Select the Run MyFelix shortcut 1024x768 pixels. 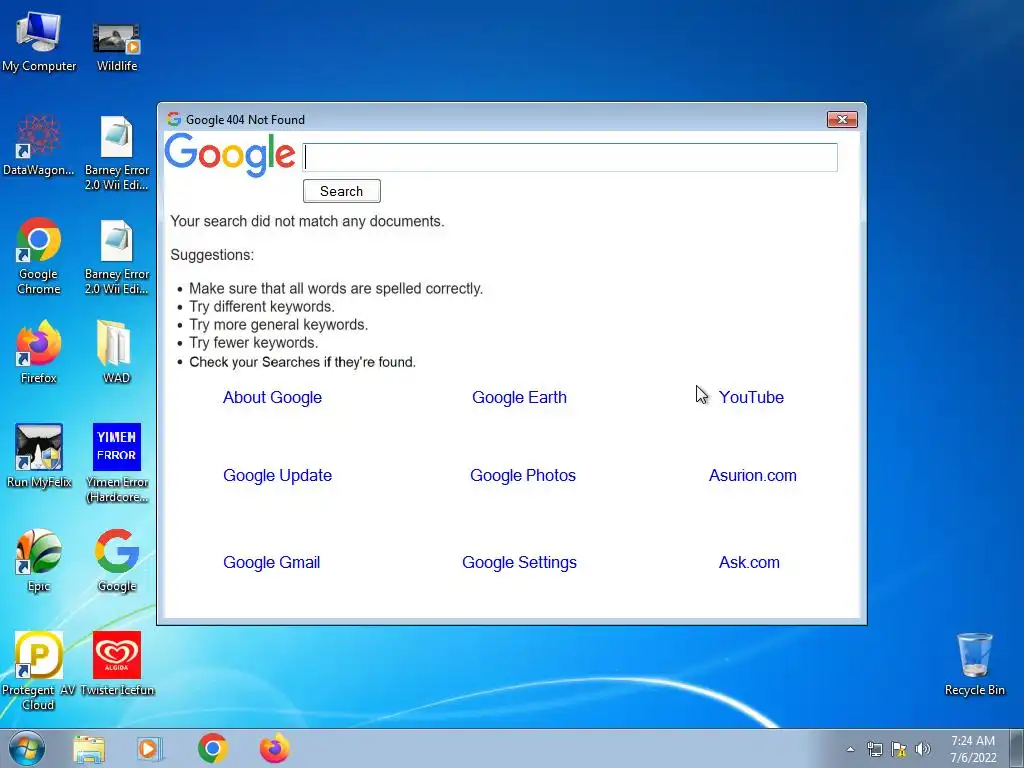(x=39, y=456)
